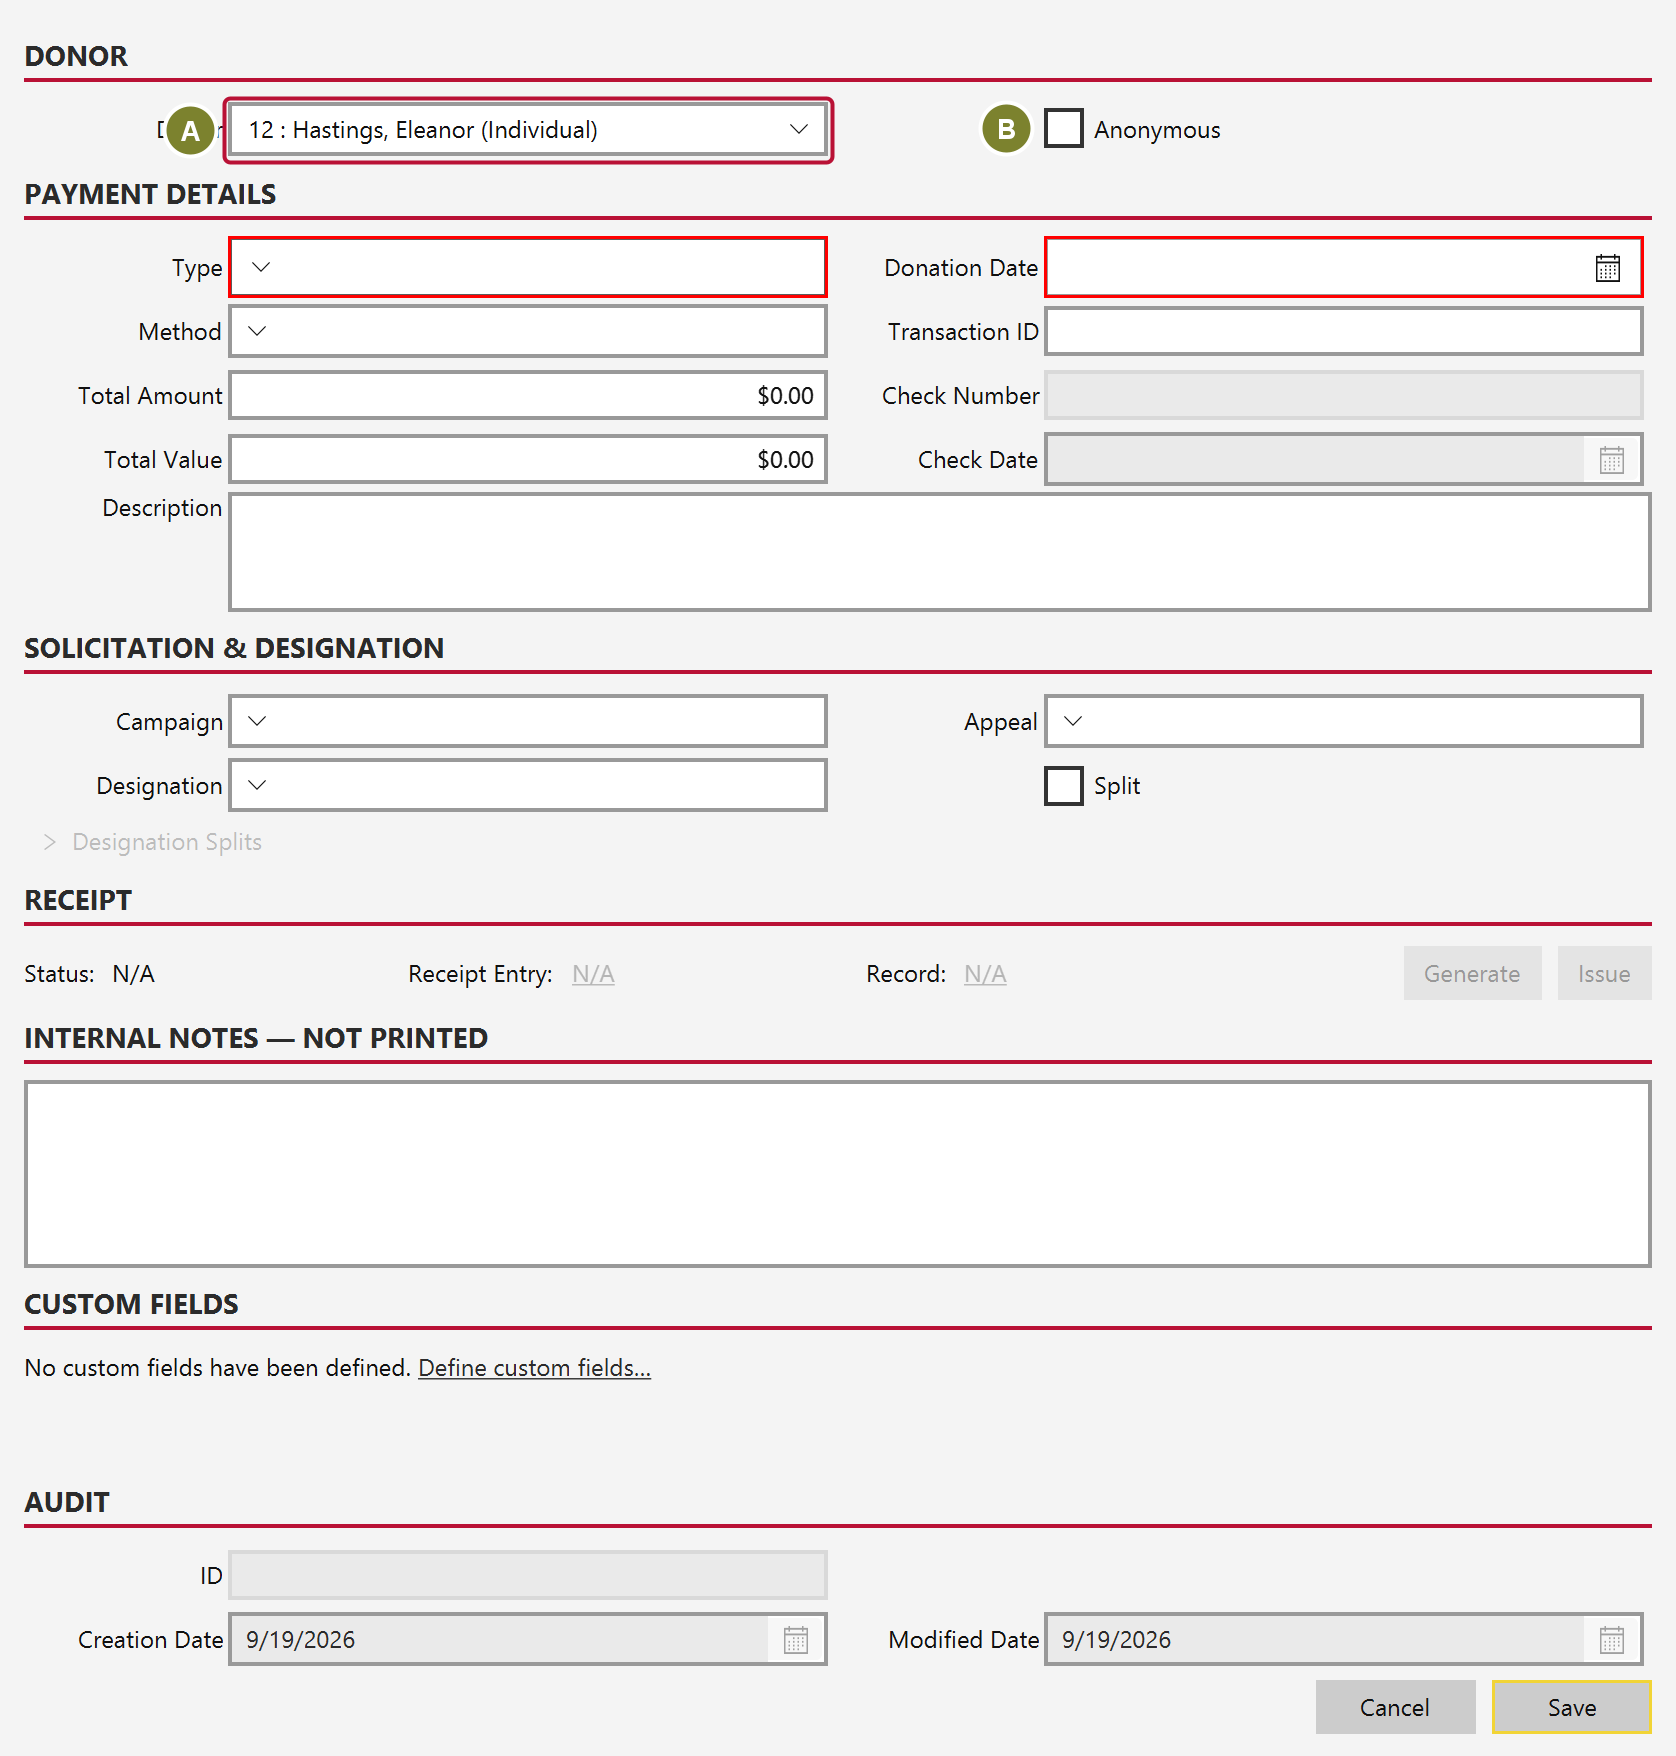
Task: Click into the Total Amount field
Action: (528, 395)
